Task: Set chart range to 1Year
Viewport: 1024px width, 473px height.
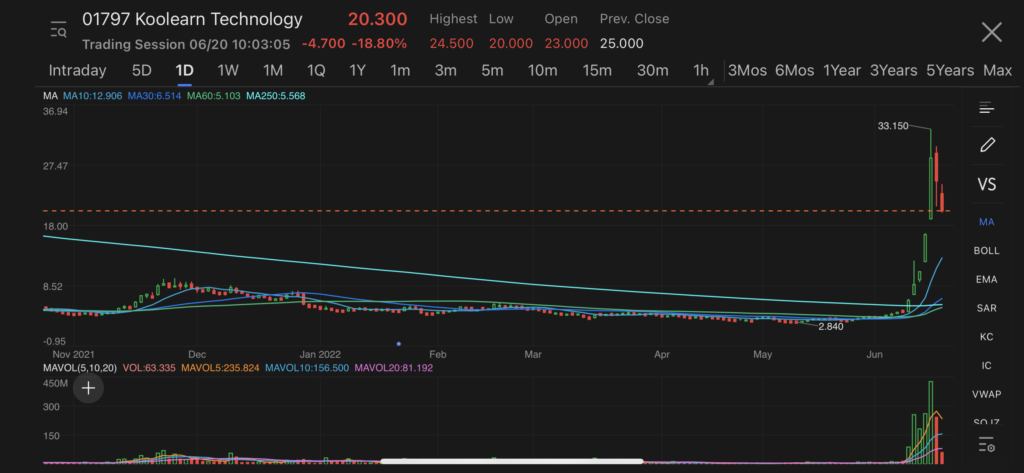Action: 841,71
